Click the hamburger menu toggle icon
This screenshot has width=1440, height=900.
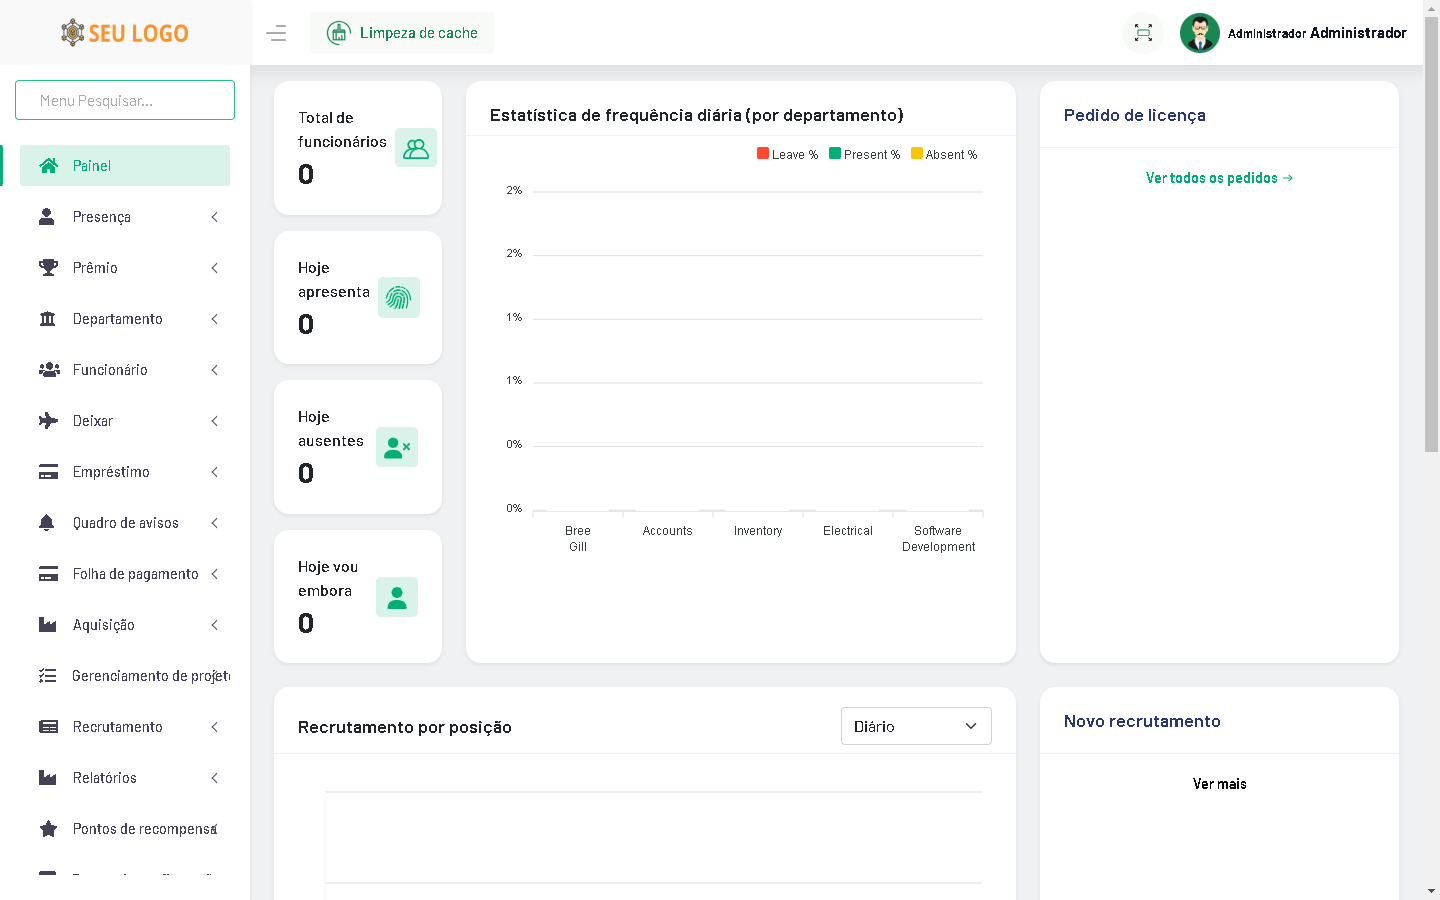coord(276,33)
